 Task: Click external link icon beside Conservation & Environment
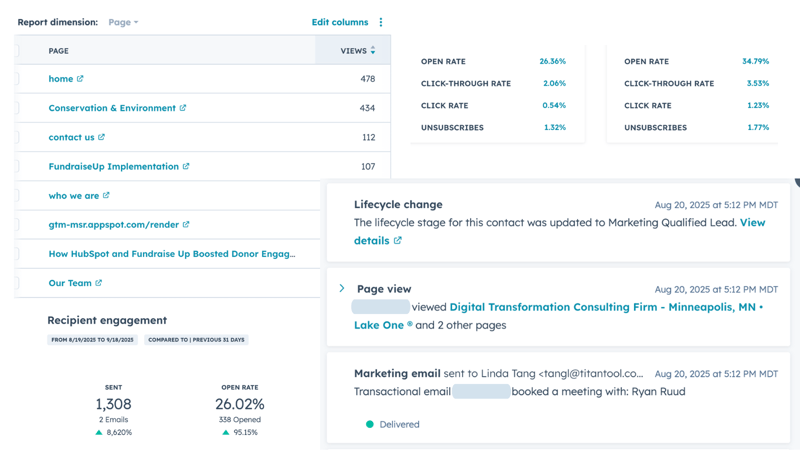(x=183, y=108)
